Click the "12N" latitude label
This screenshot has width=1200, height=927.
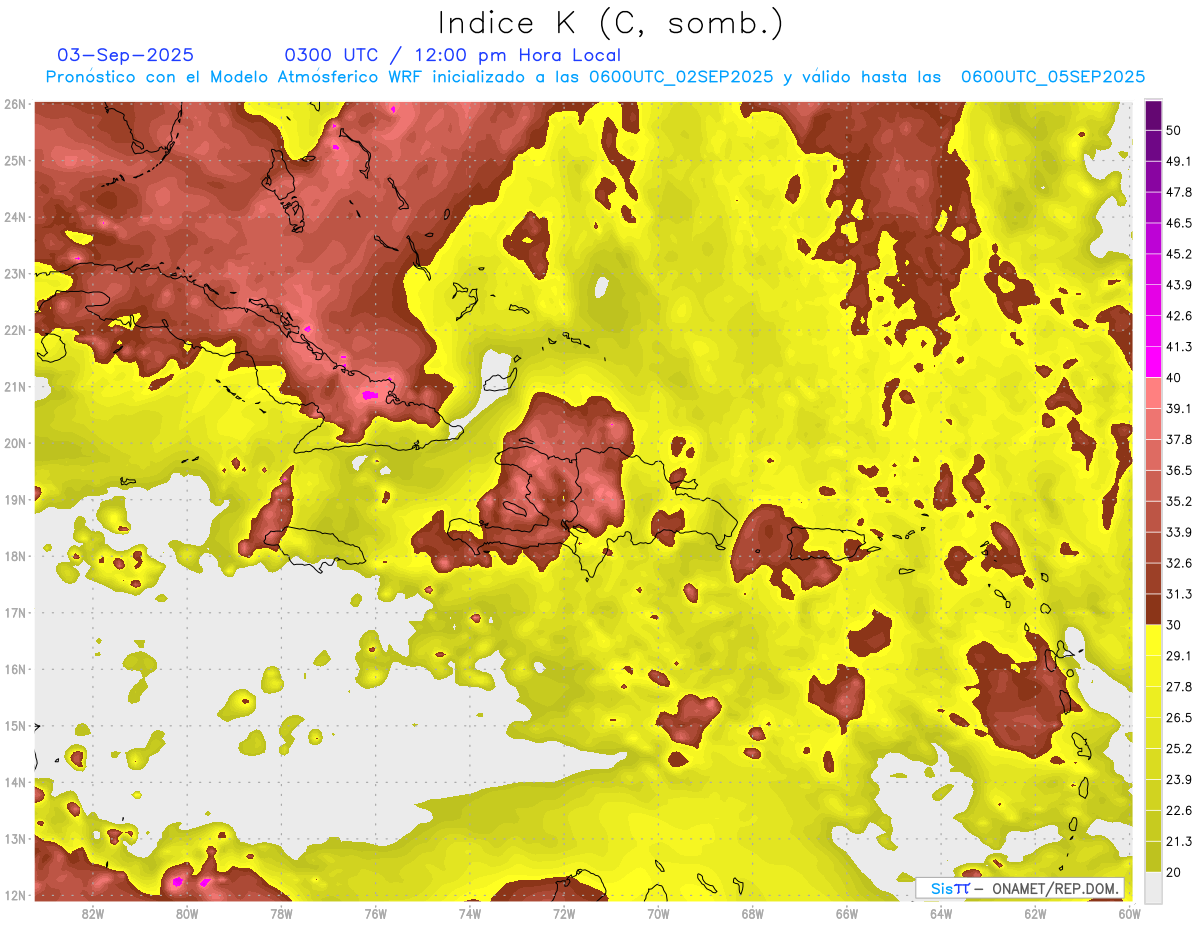15,895
